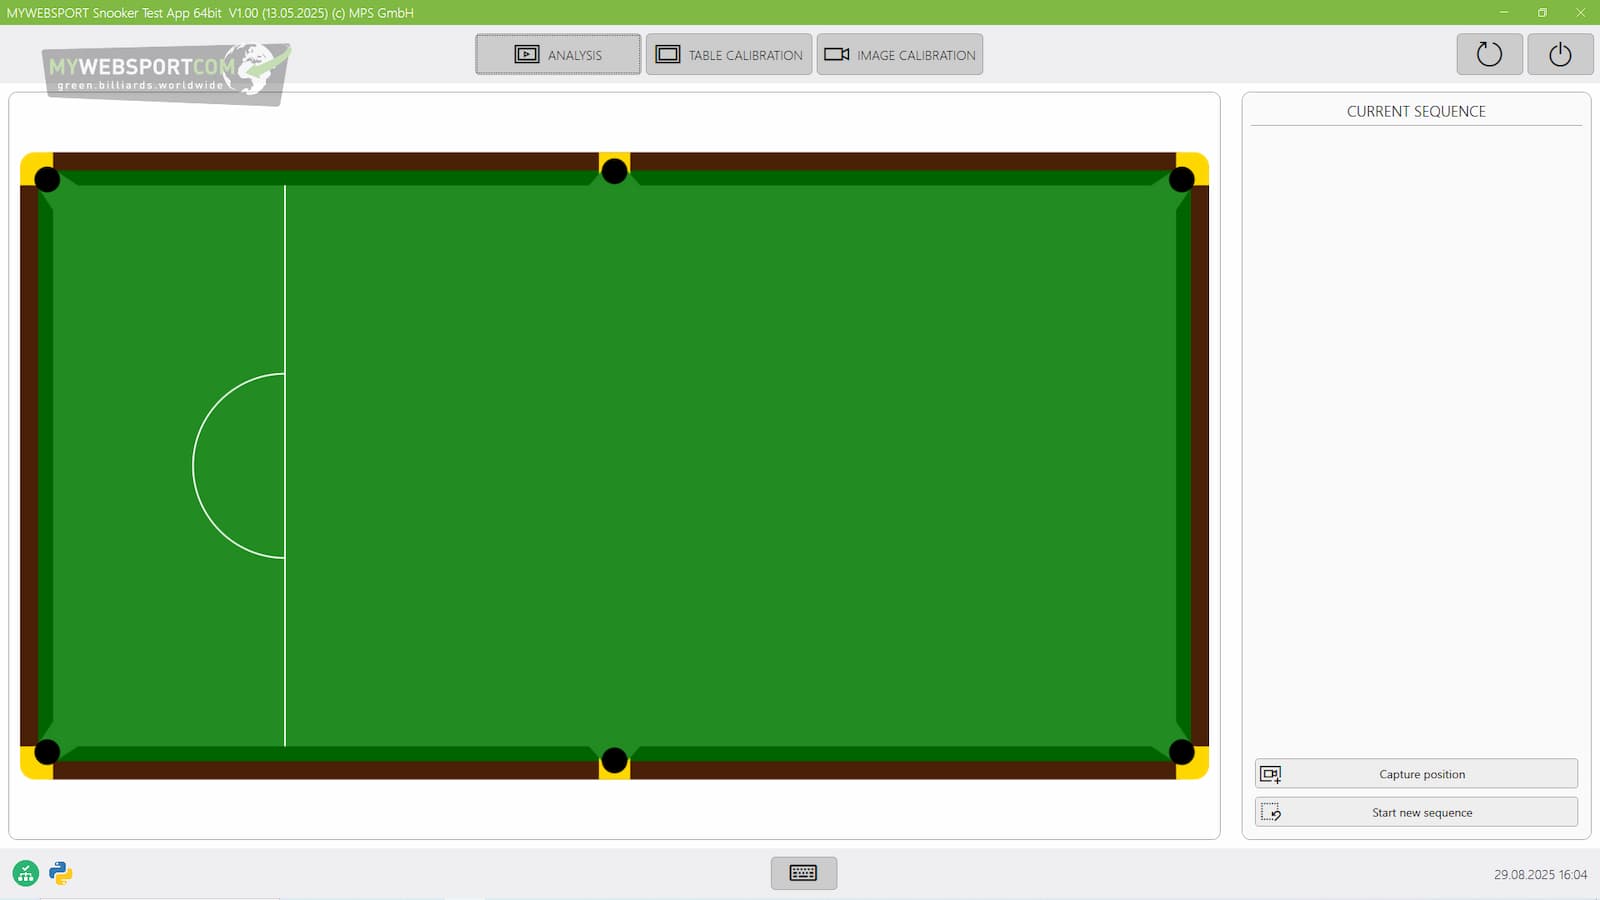
Task: Click the top middle pocket
Action: coord(614,171)
